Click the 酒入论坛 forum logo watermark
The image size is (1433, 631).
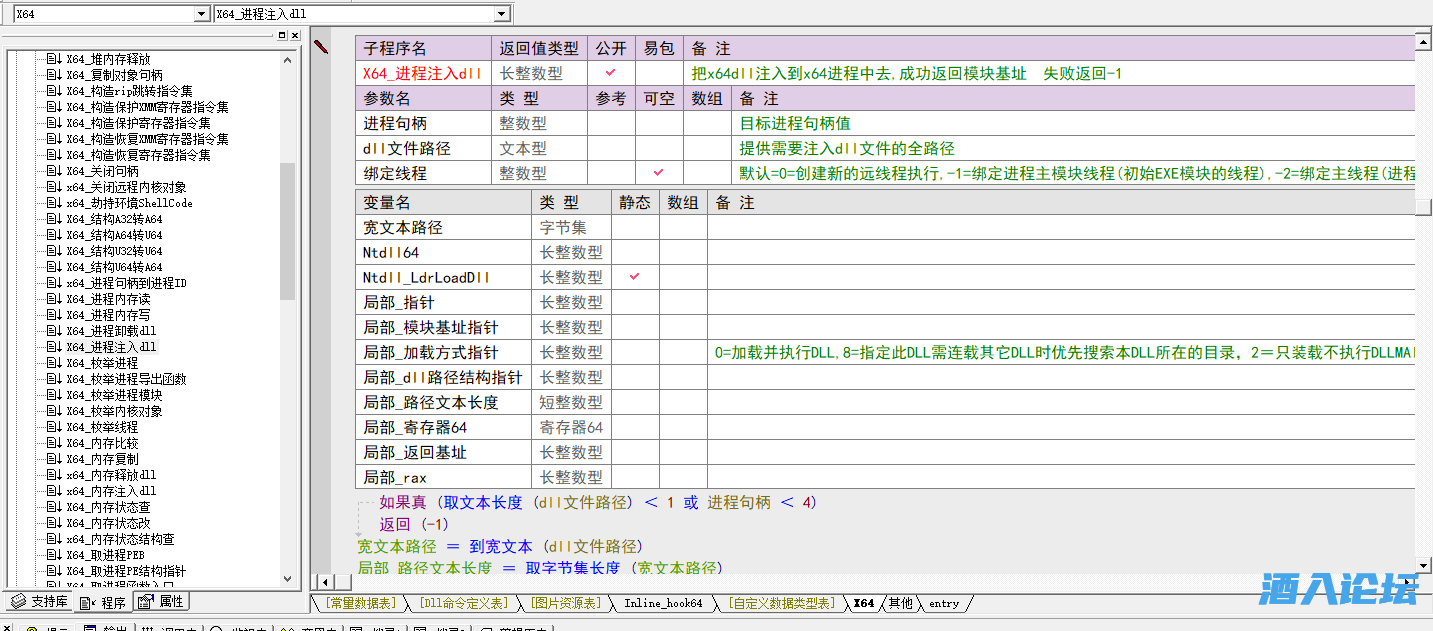(1338, 589)
